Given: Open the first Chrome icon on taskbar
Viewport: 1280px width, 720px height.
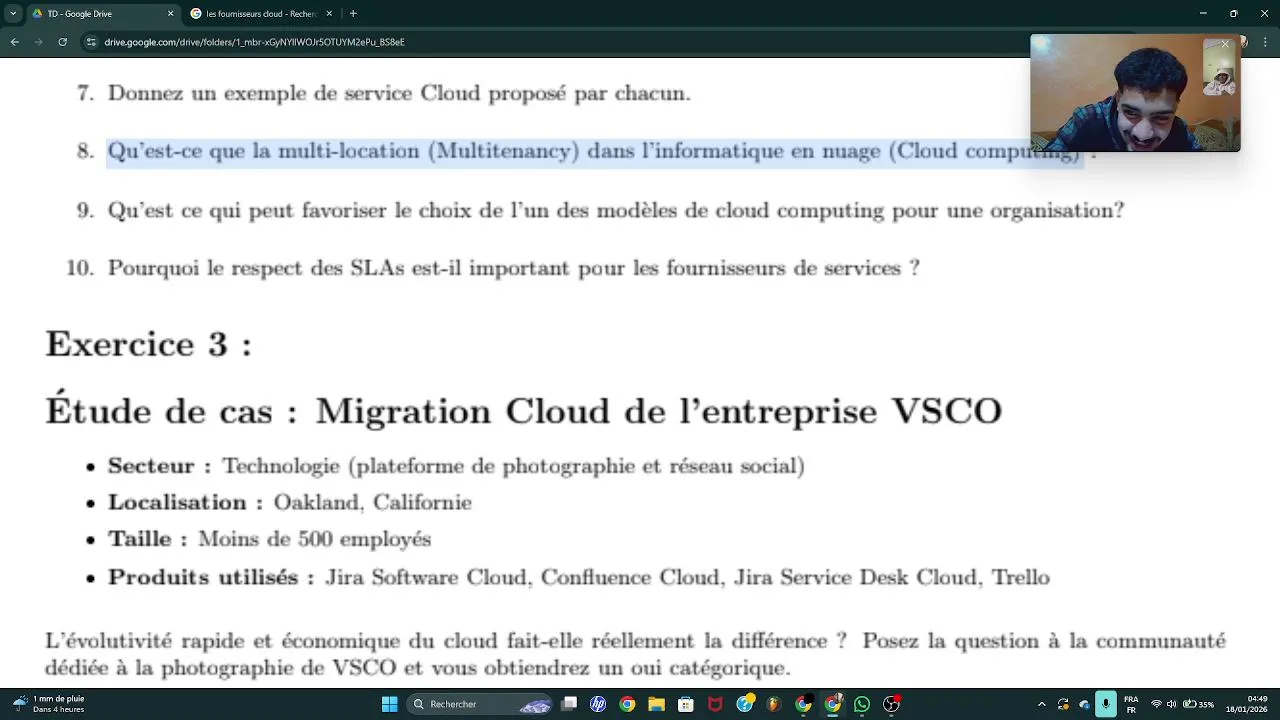Looking at the screenshot, I should 627,704.
